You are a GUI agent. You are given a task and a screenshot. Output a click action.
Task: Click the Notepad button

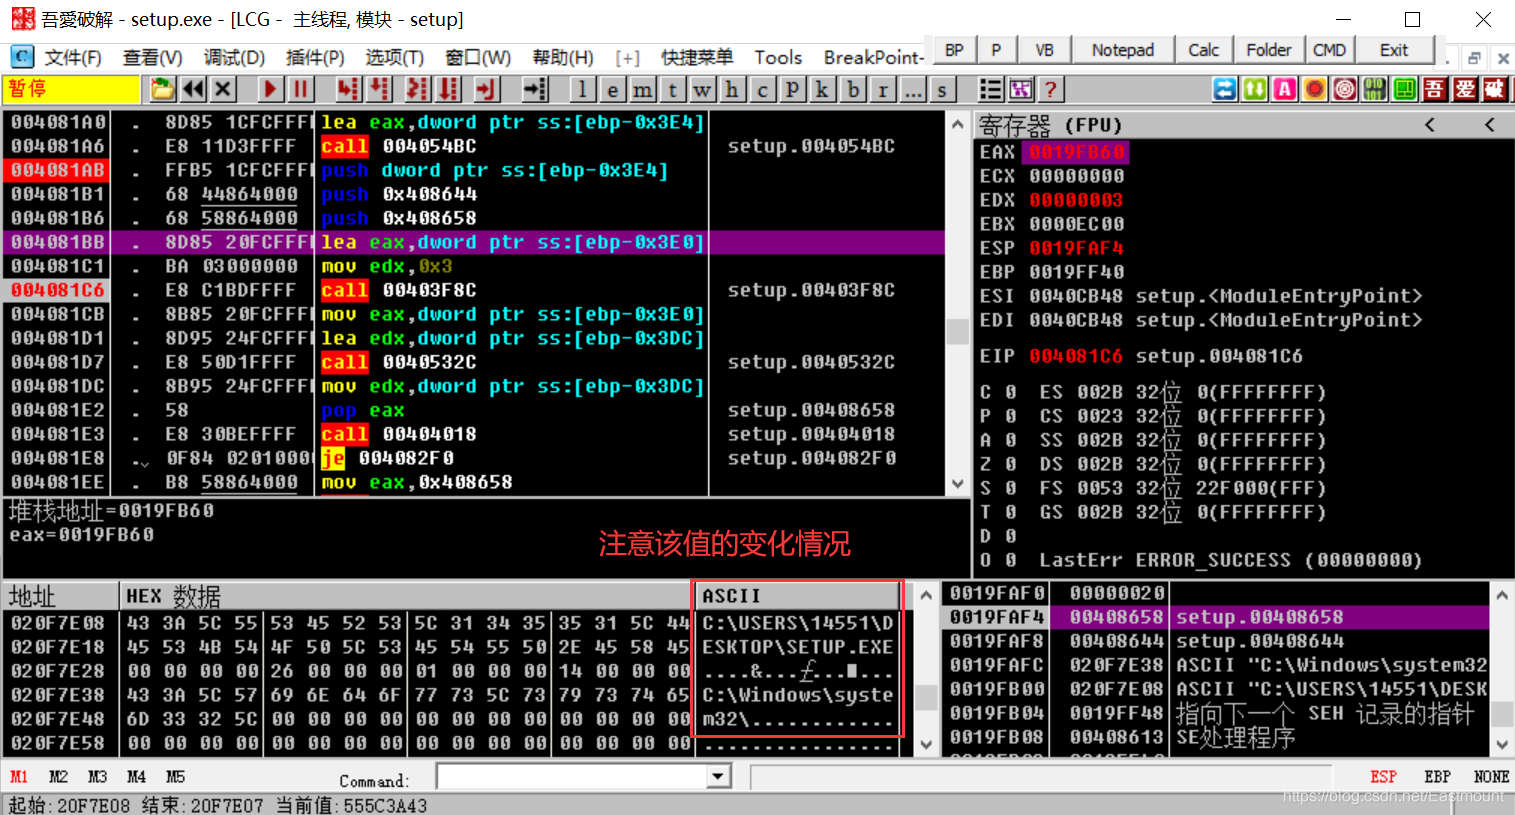1122,50
